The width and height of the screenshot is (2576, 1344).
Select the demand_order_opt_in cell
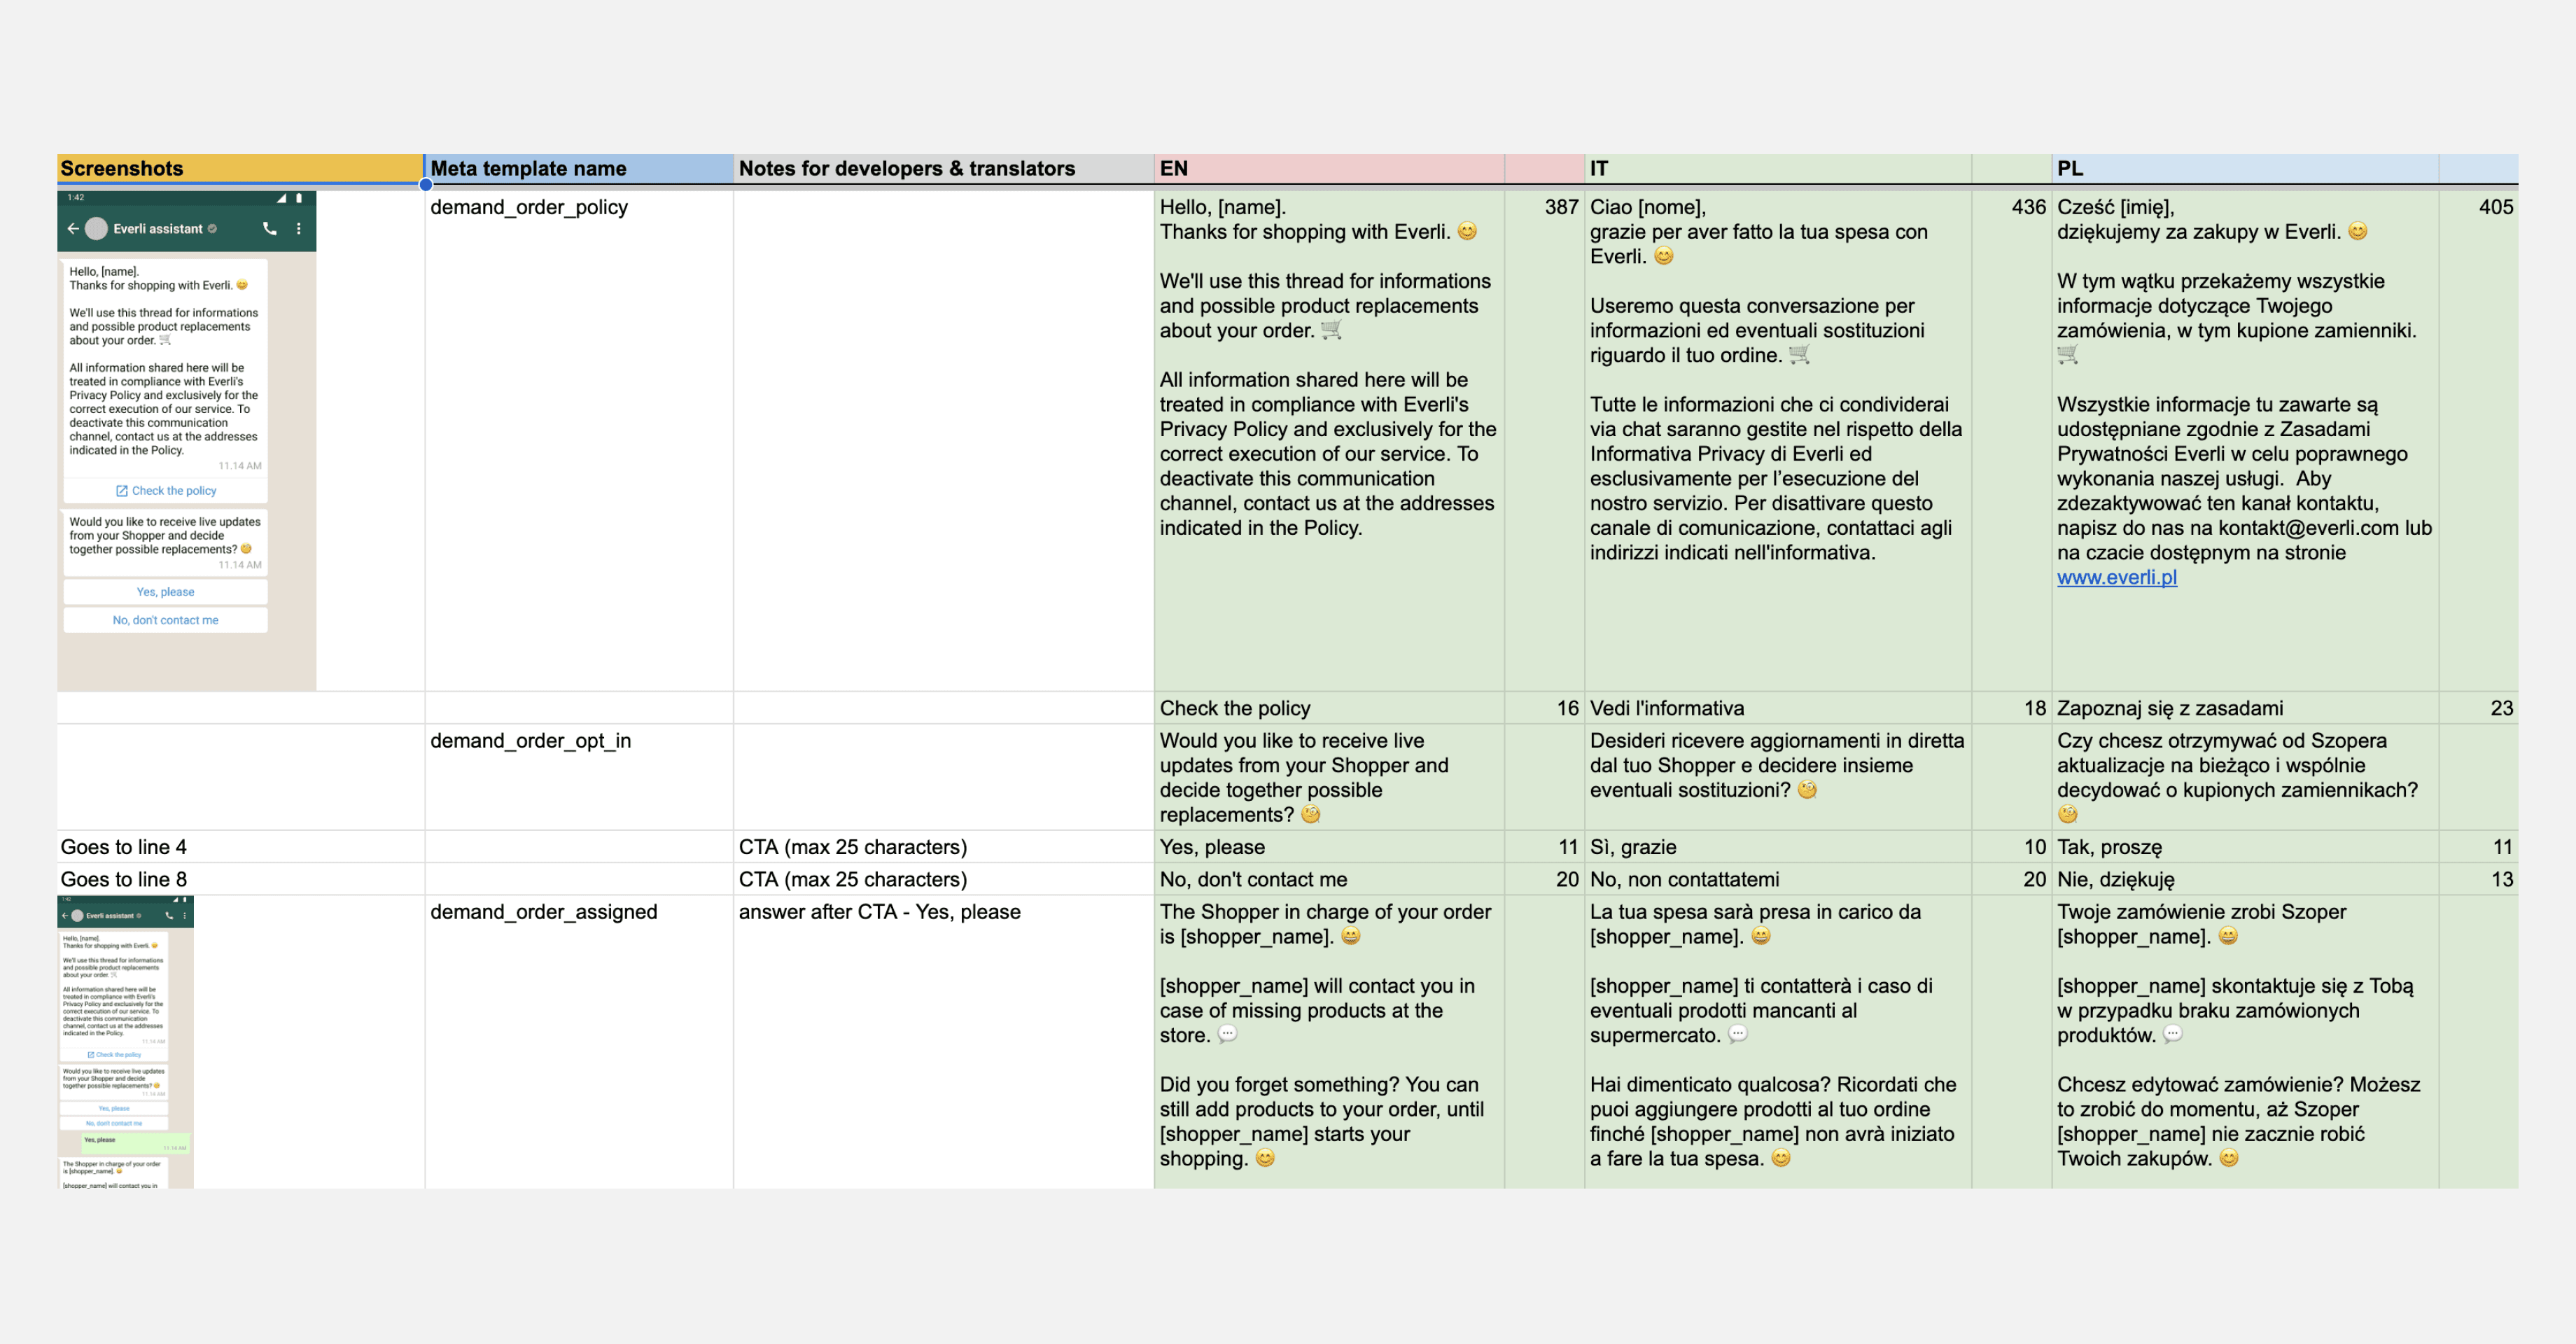pos(579,776)
